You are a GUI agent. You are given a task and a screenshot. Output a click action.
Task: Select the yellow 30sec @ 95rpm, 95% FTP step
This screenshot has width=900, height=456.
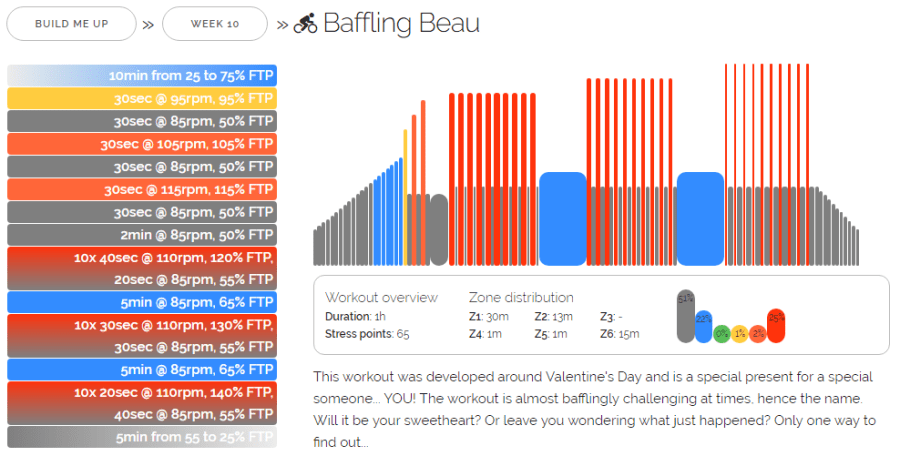(x=142, y=98)
